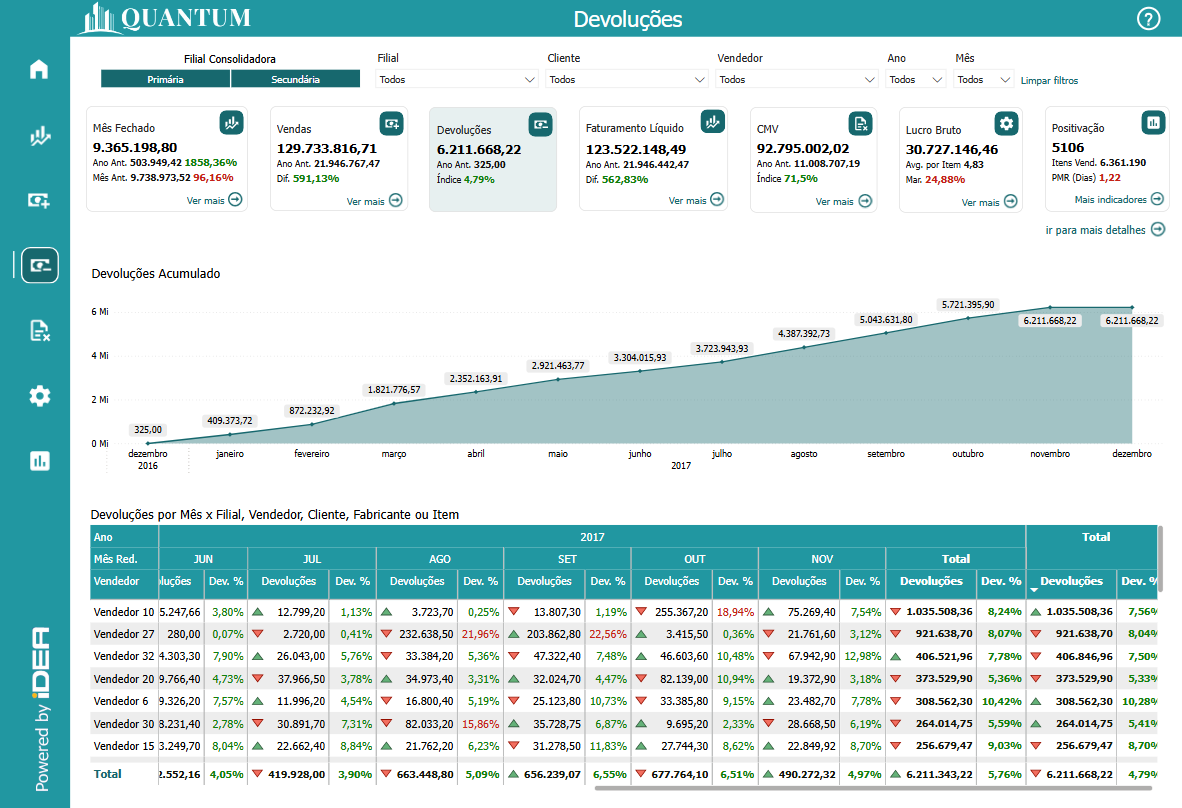1182x808 pixels.
Task: Switch to Secundária consolidating branch
Action: (x=295, y=79)
